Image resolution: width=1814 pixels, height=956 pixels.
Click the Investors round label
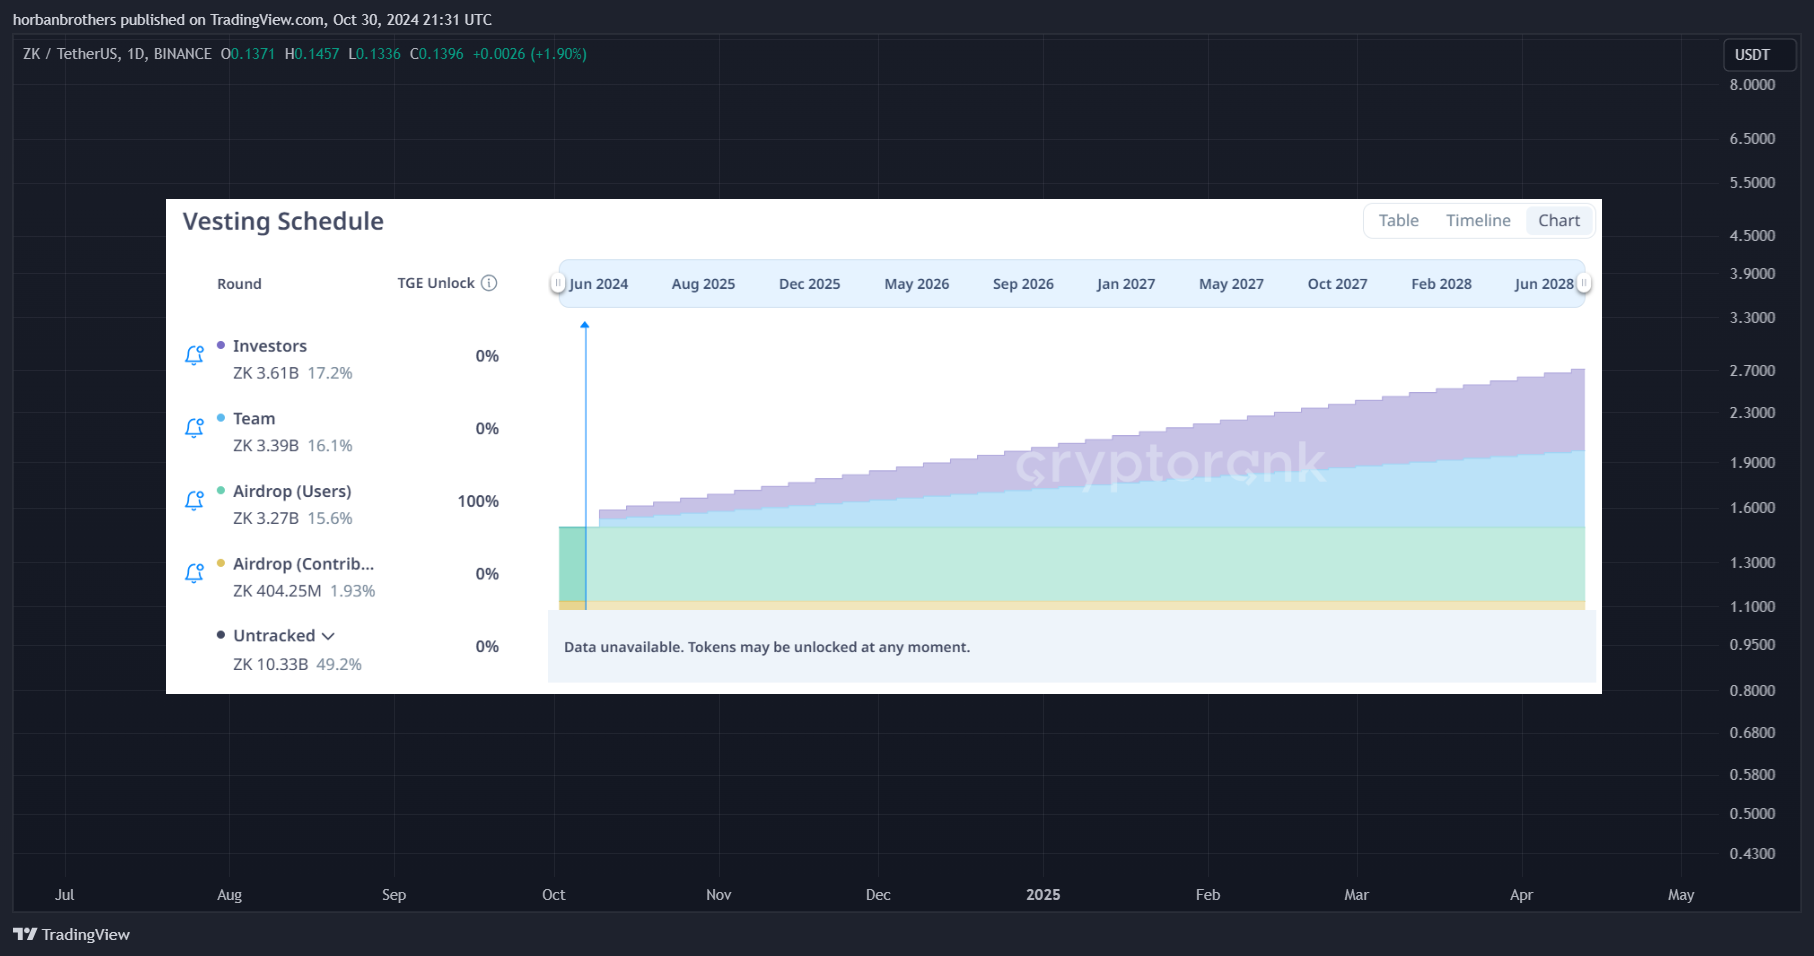pos(270,346)
